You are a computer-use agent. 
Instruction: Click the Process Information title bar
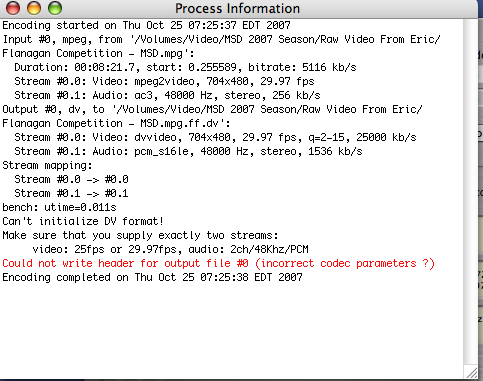click(x=237, y=8)
